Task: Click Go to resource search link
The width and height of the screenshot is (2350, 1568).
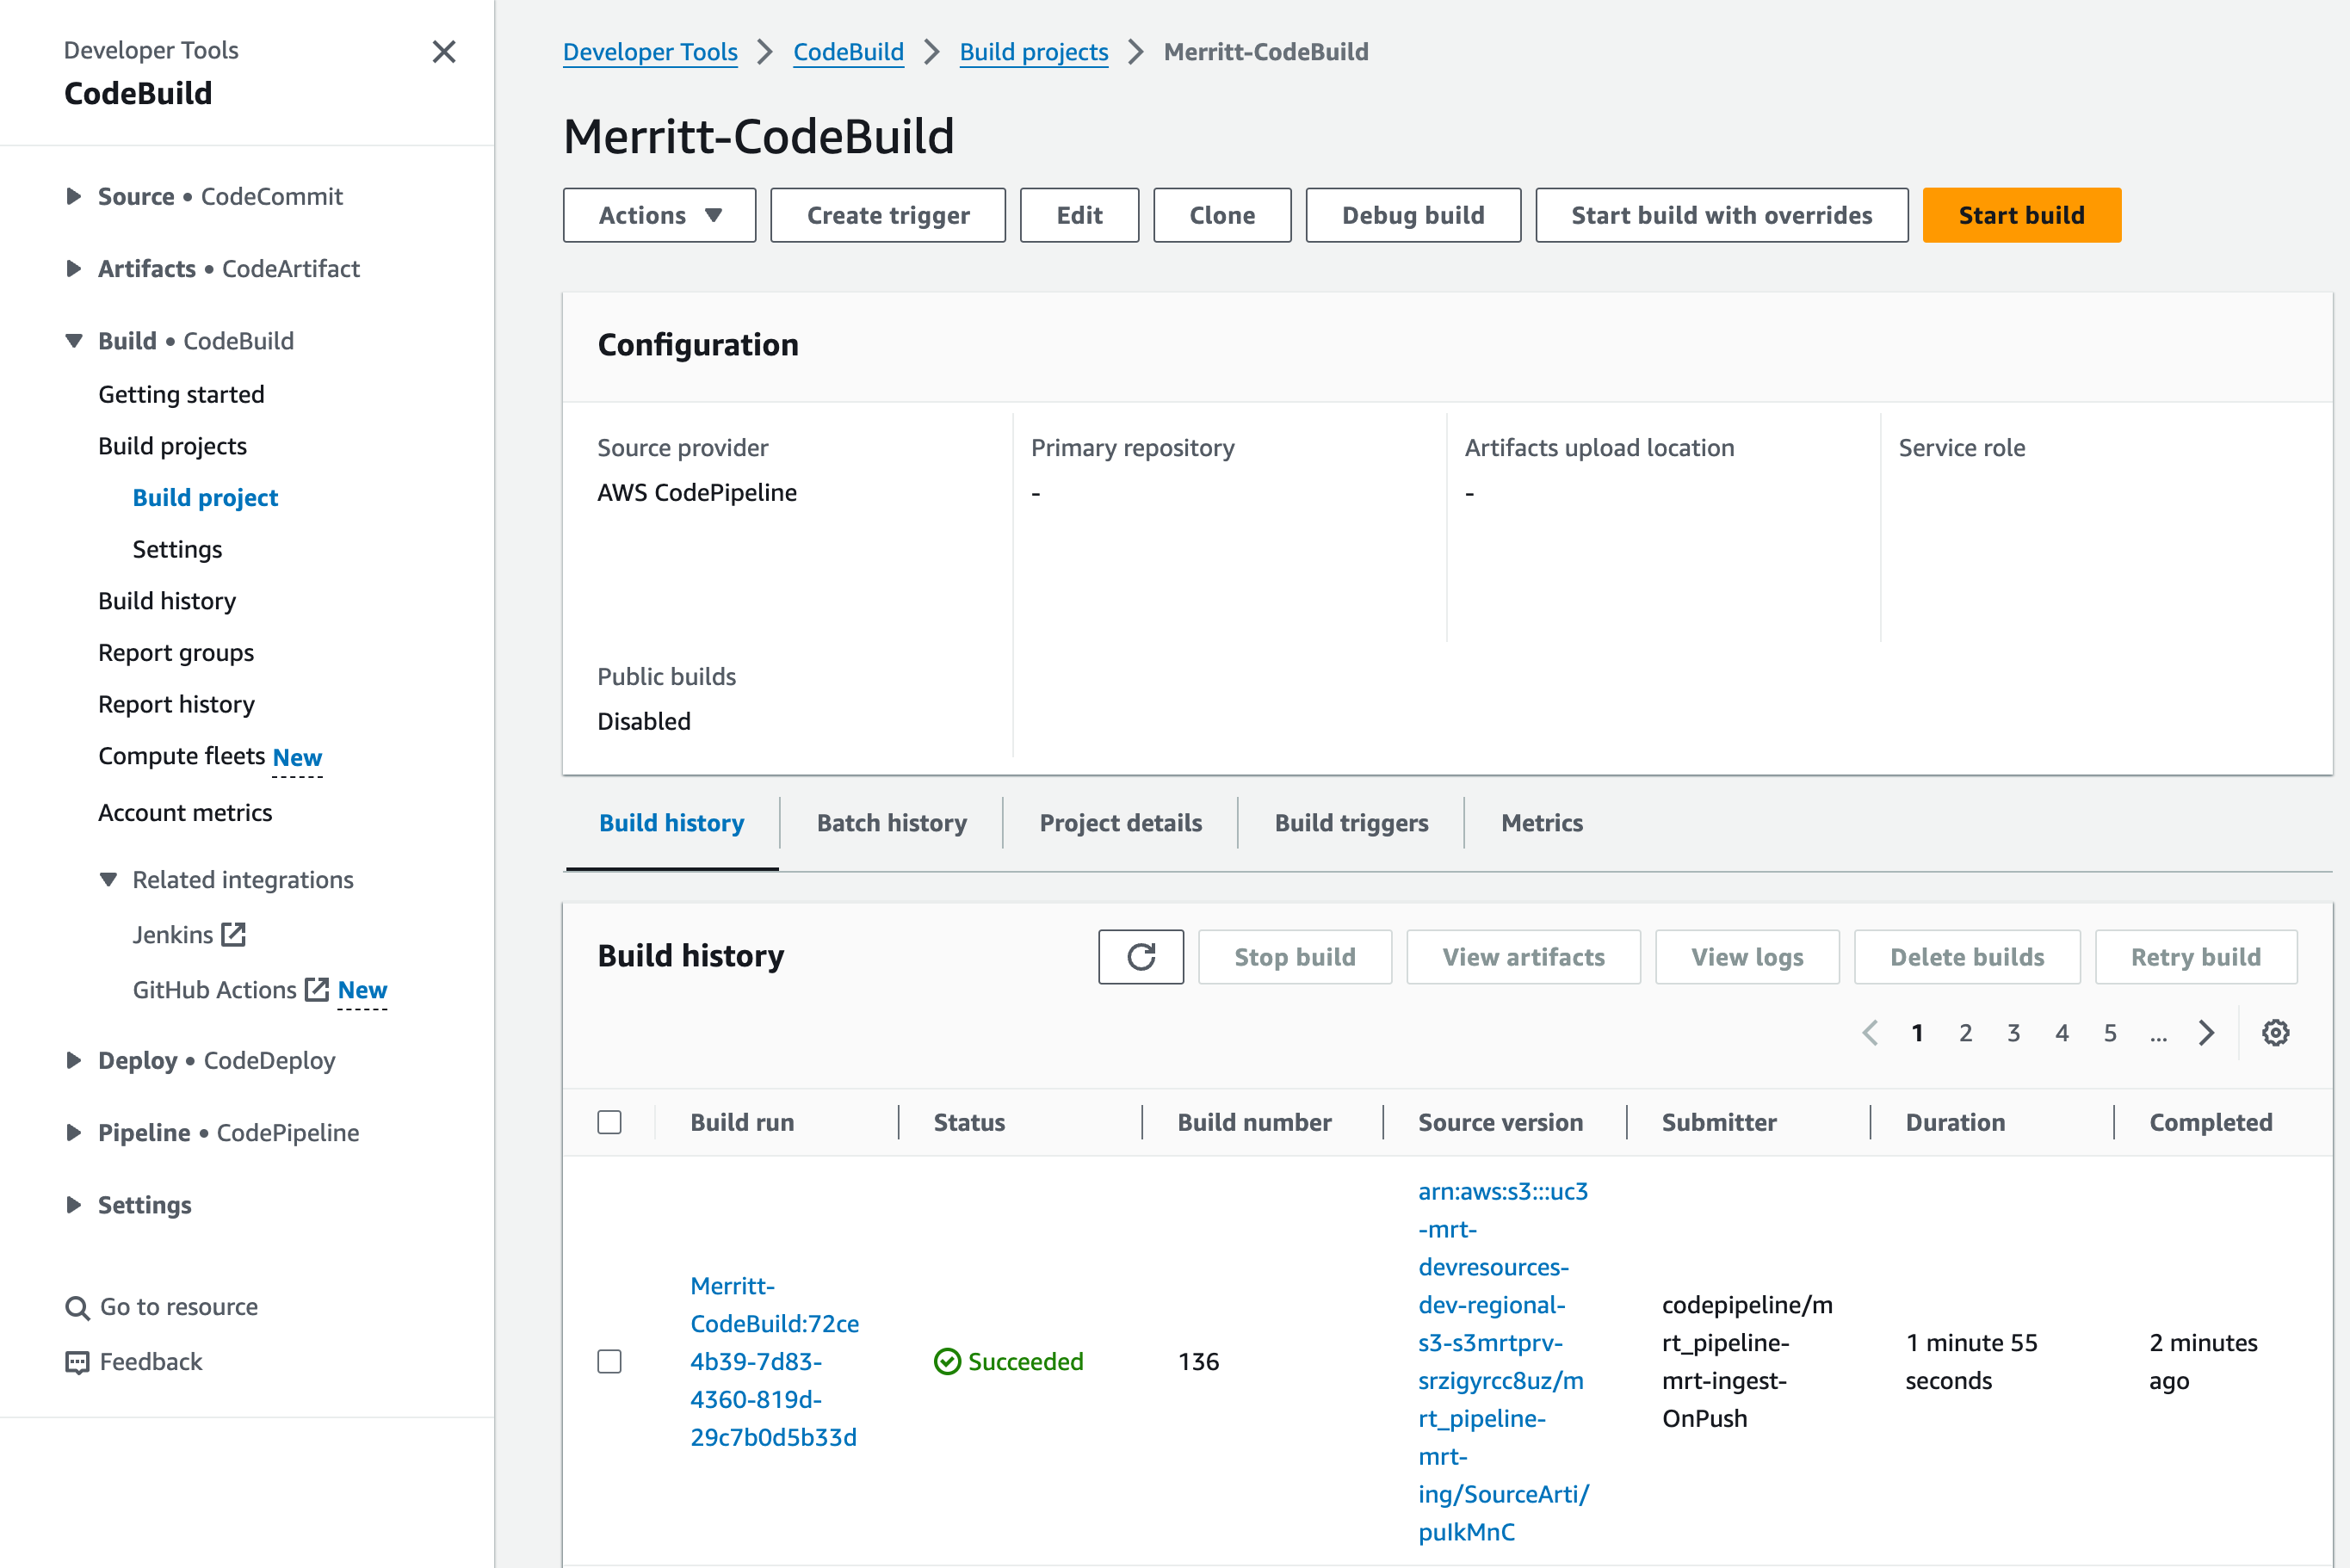Action: pos(179,1307)
